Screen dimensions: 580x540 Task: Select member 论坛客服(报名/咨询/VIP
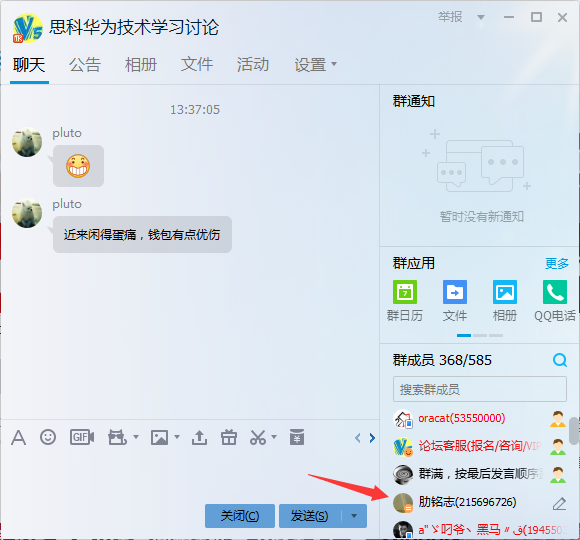point(480,447)
